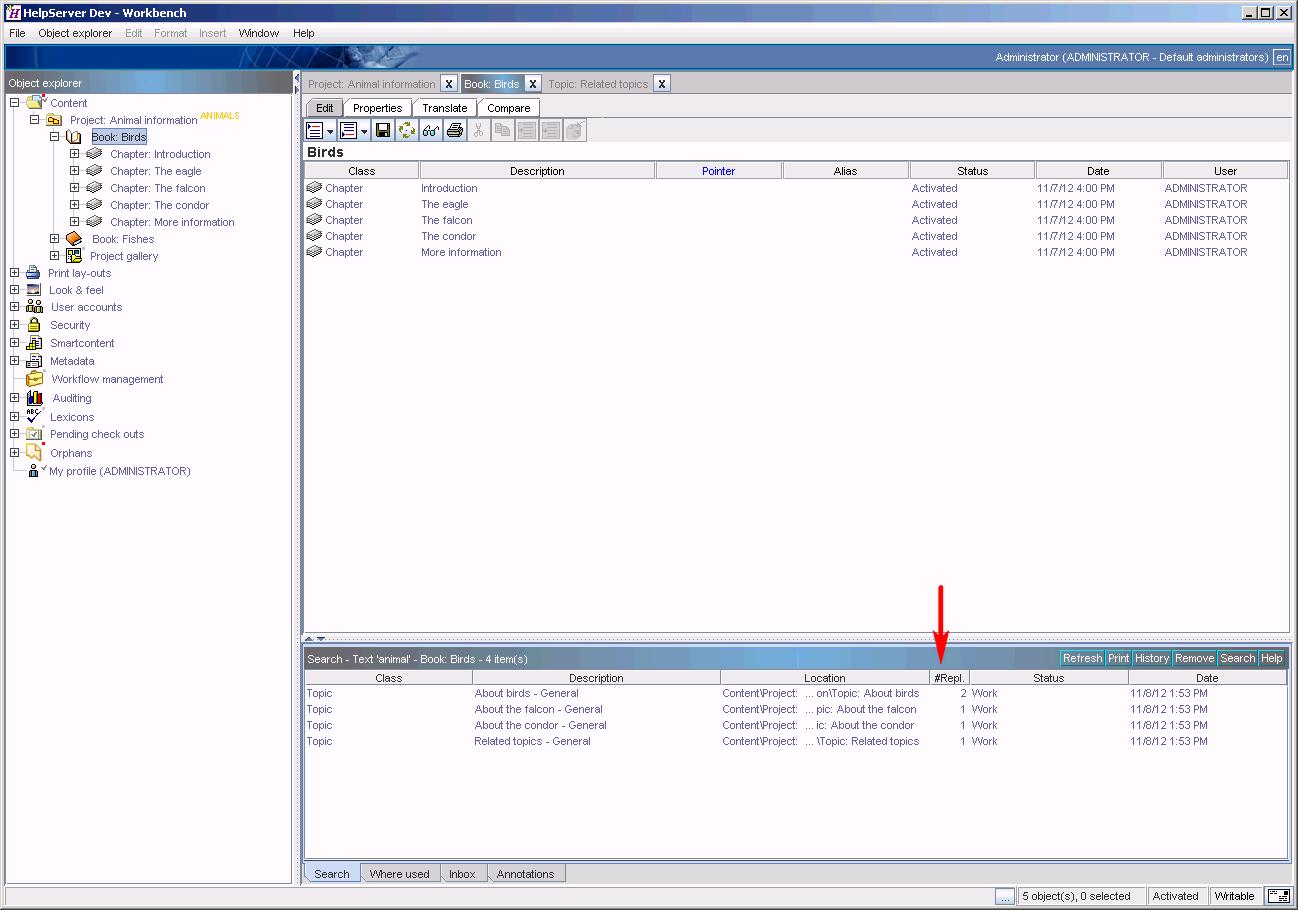Click the Workflow management icon
This screenshot has width=1298, height=910.
pyautogui.click(x=35, y=378)
